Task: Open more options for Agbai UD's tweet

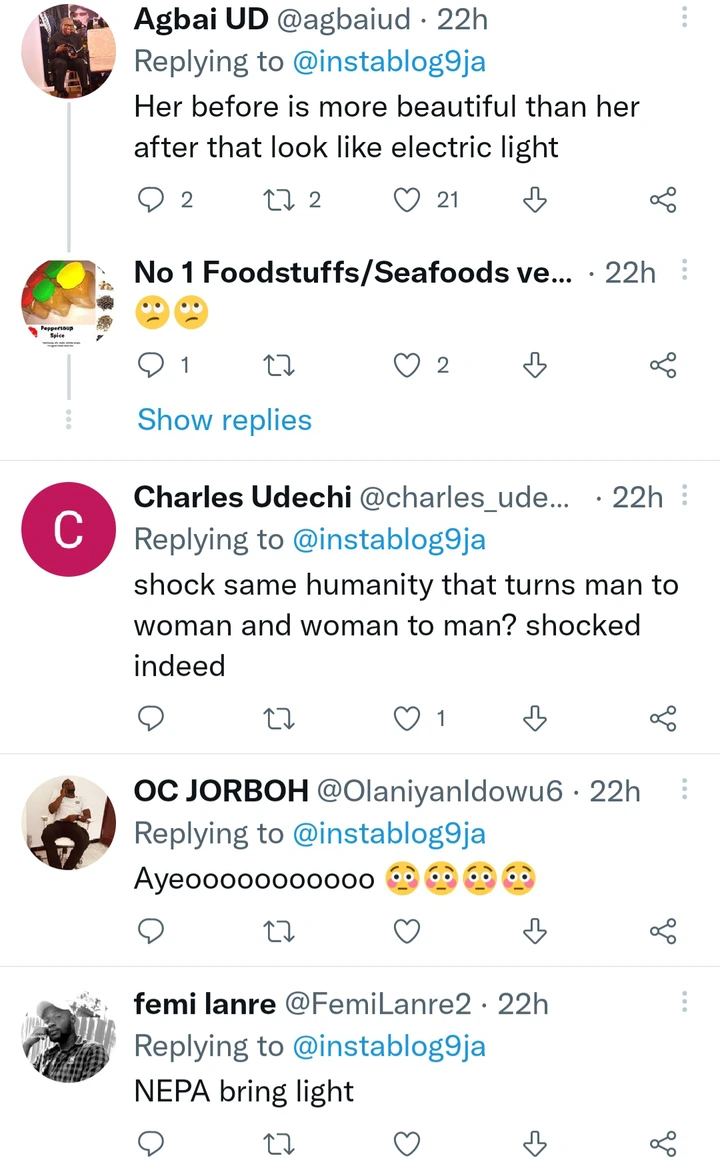Action: point(685,18)
